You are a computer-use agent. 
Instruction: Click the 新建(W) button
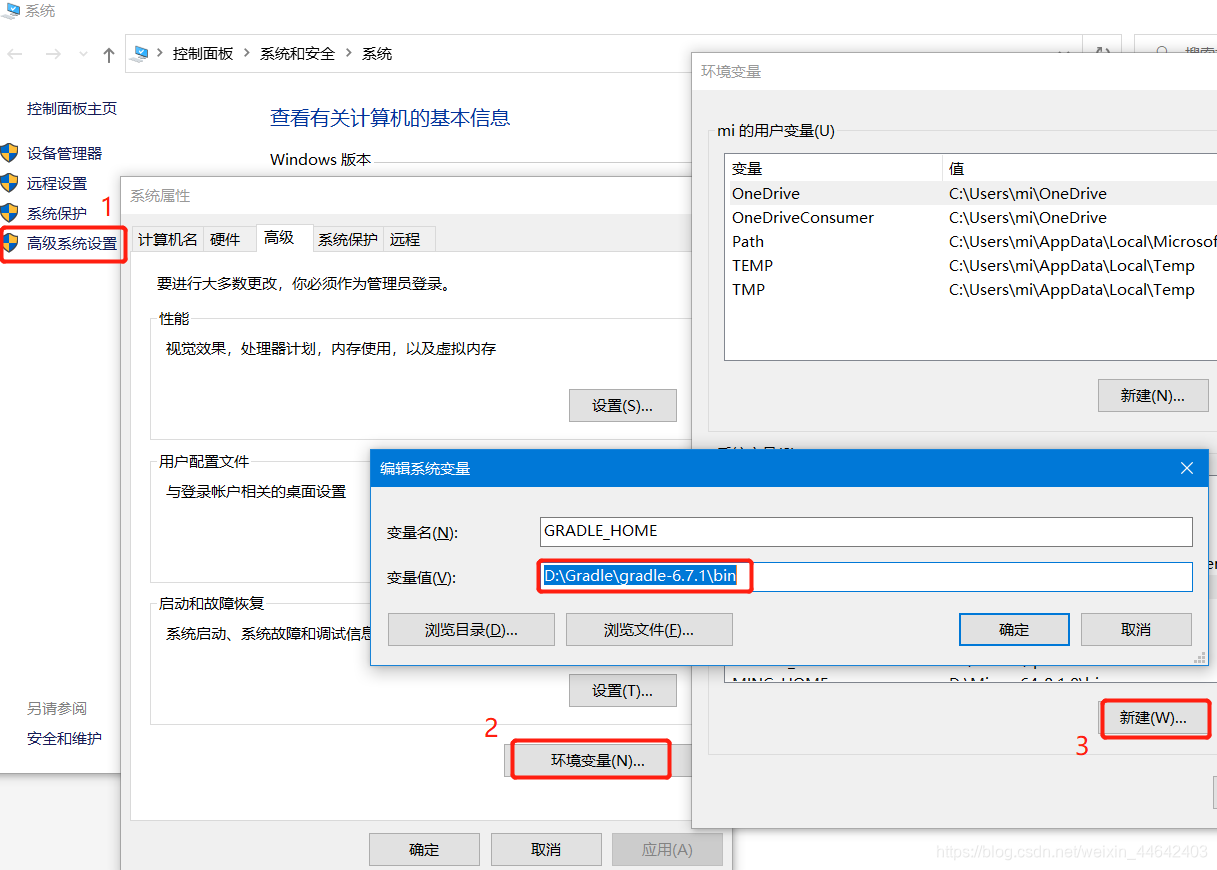pyautogui.click(x=1155, y=719)
